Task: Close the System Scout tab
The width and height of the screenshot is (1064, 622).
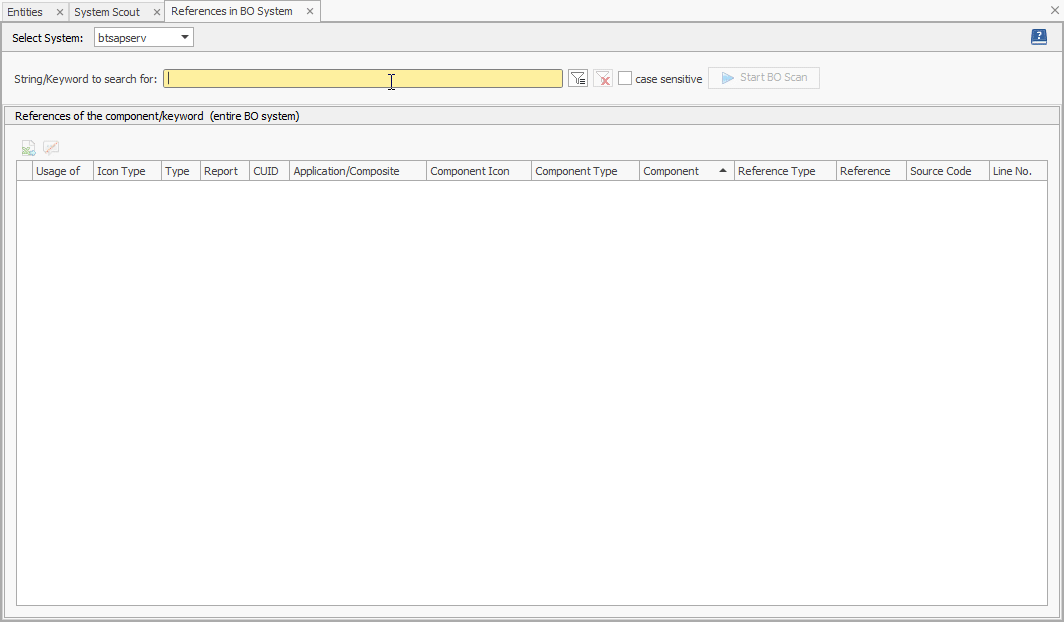Action: [x=155, y=11]
